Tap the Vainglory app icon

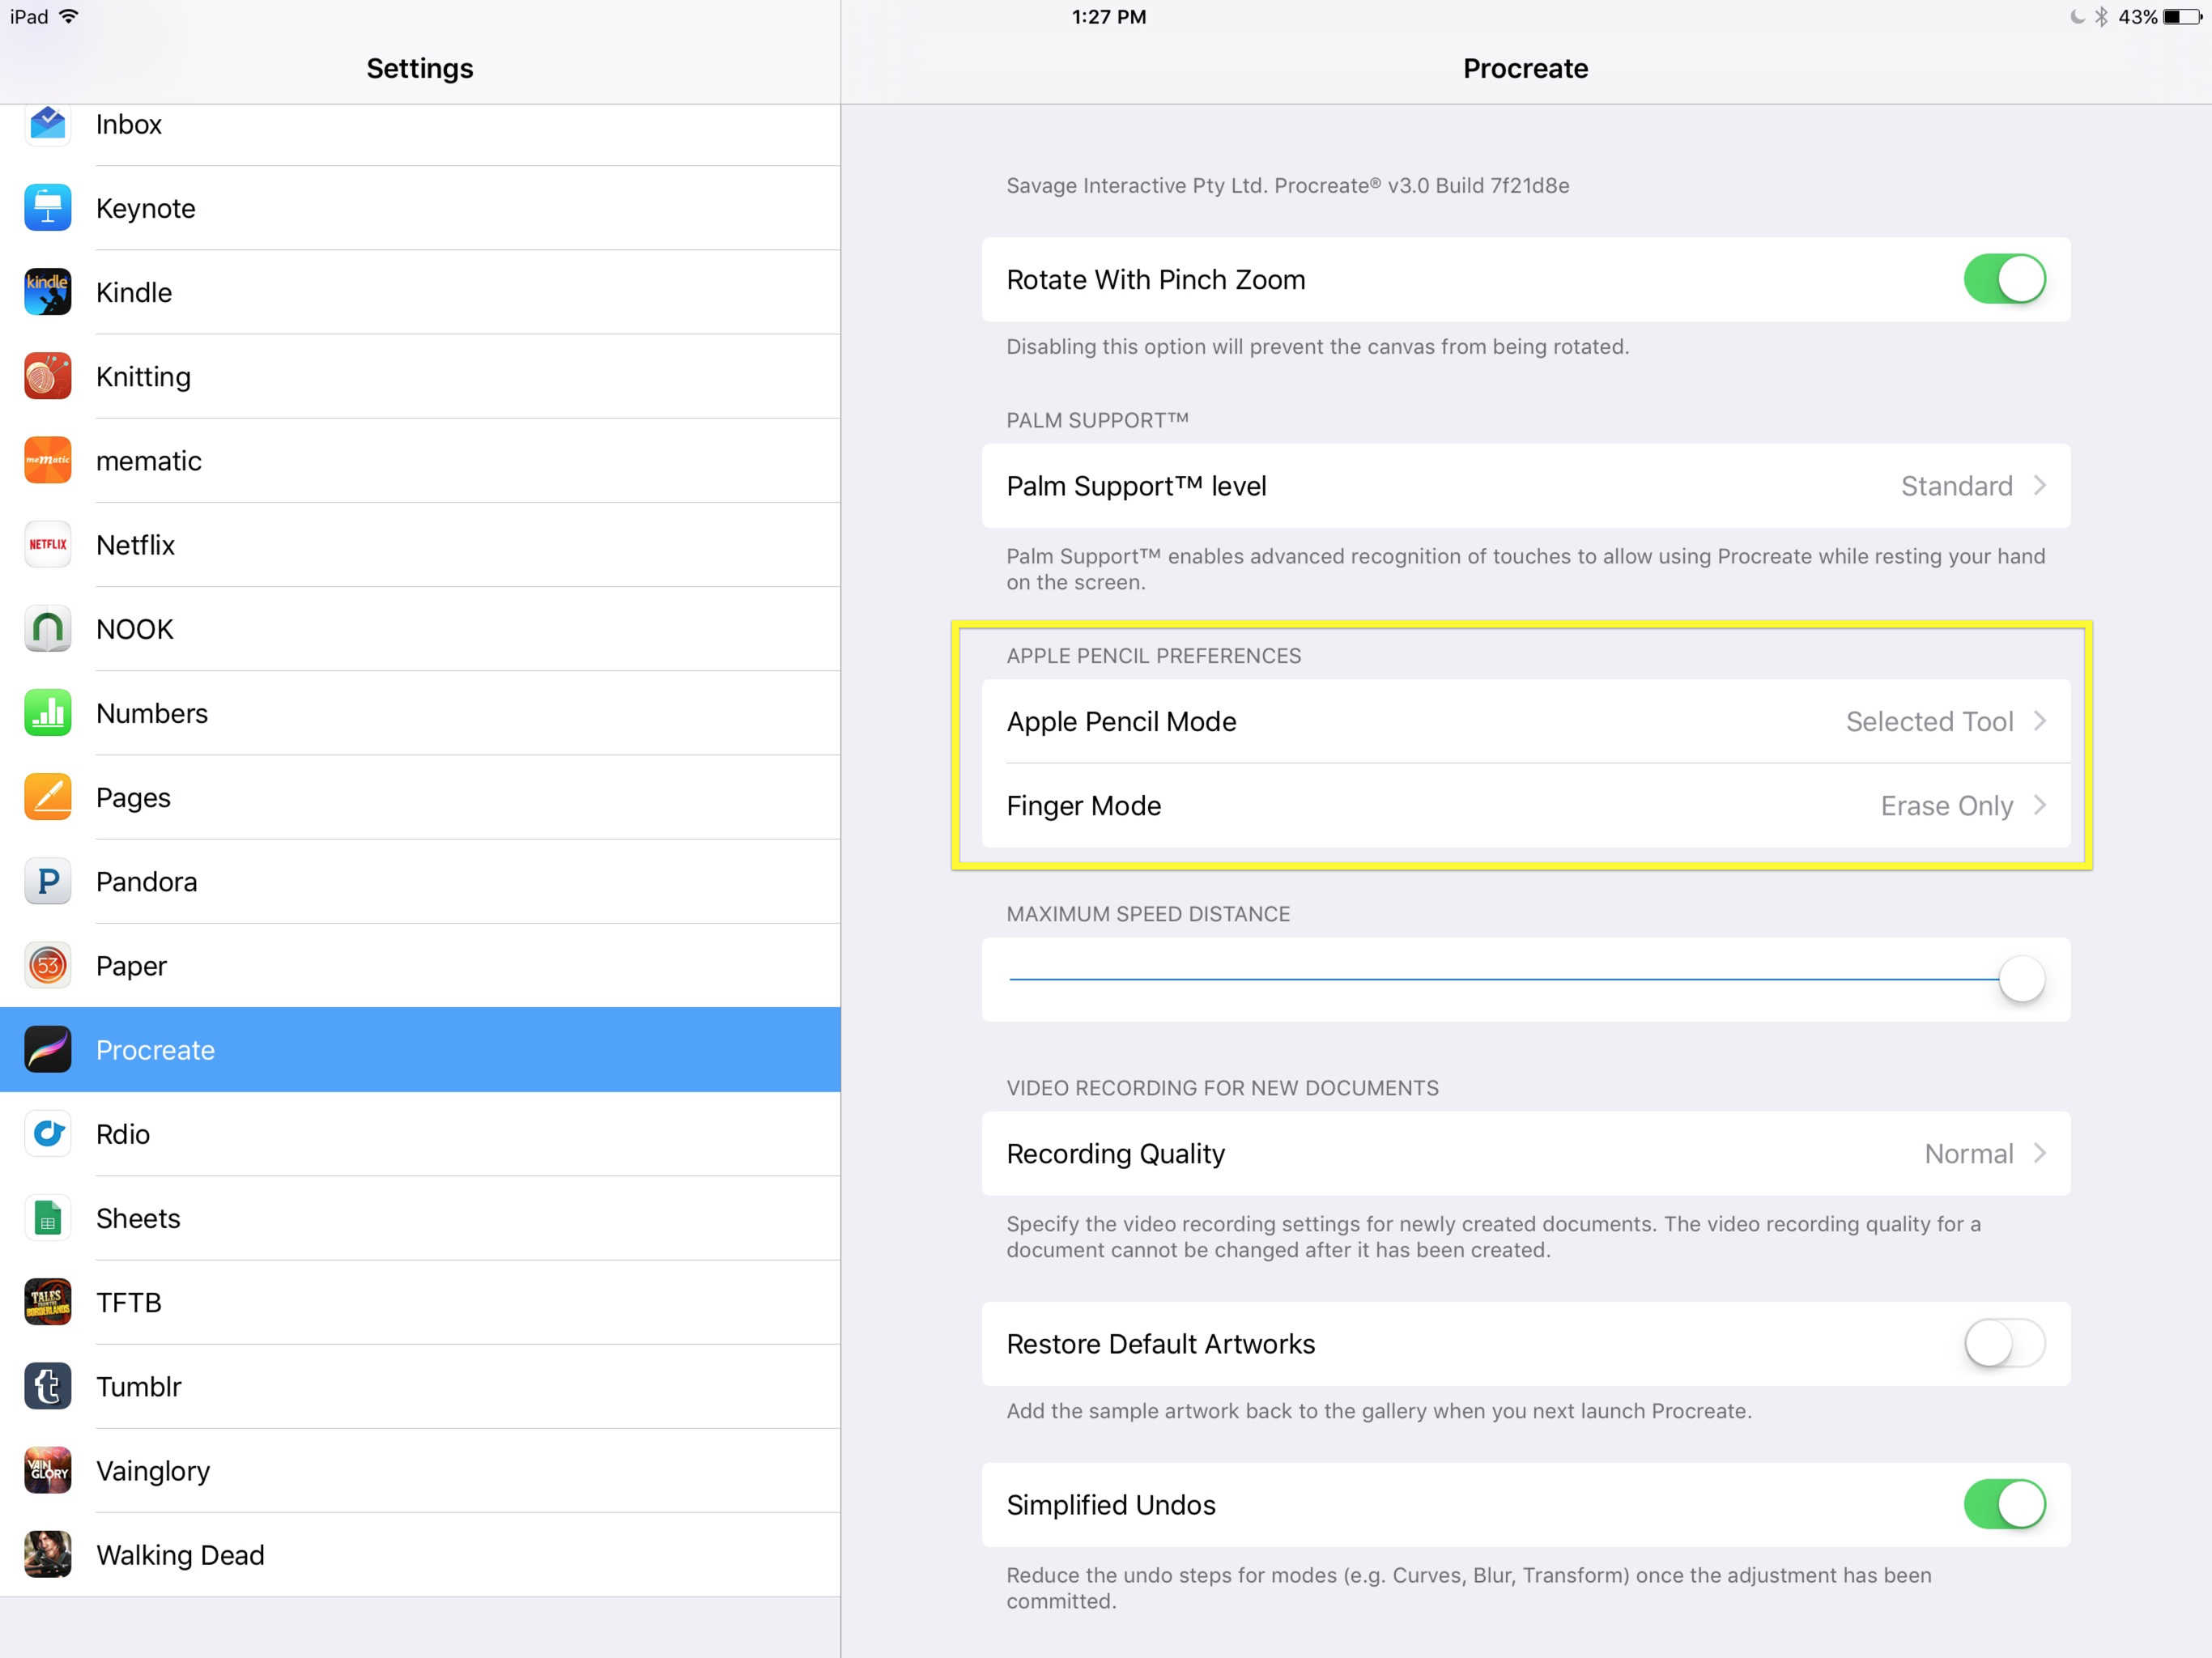47,1471
